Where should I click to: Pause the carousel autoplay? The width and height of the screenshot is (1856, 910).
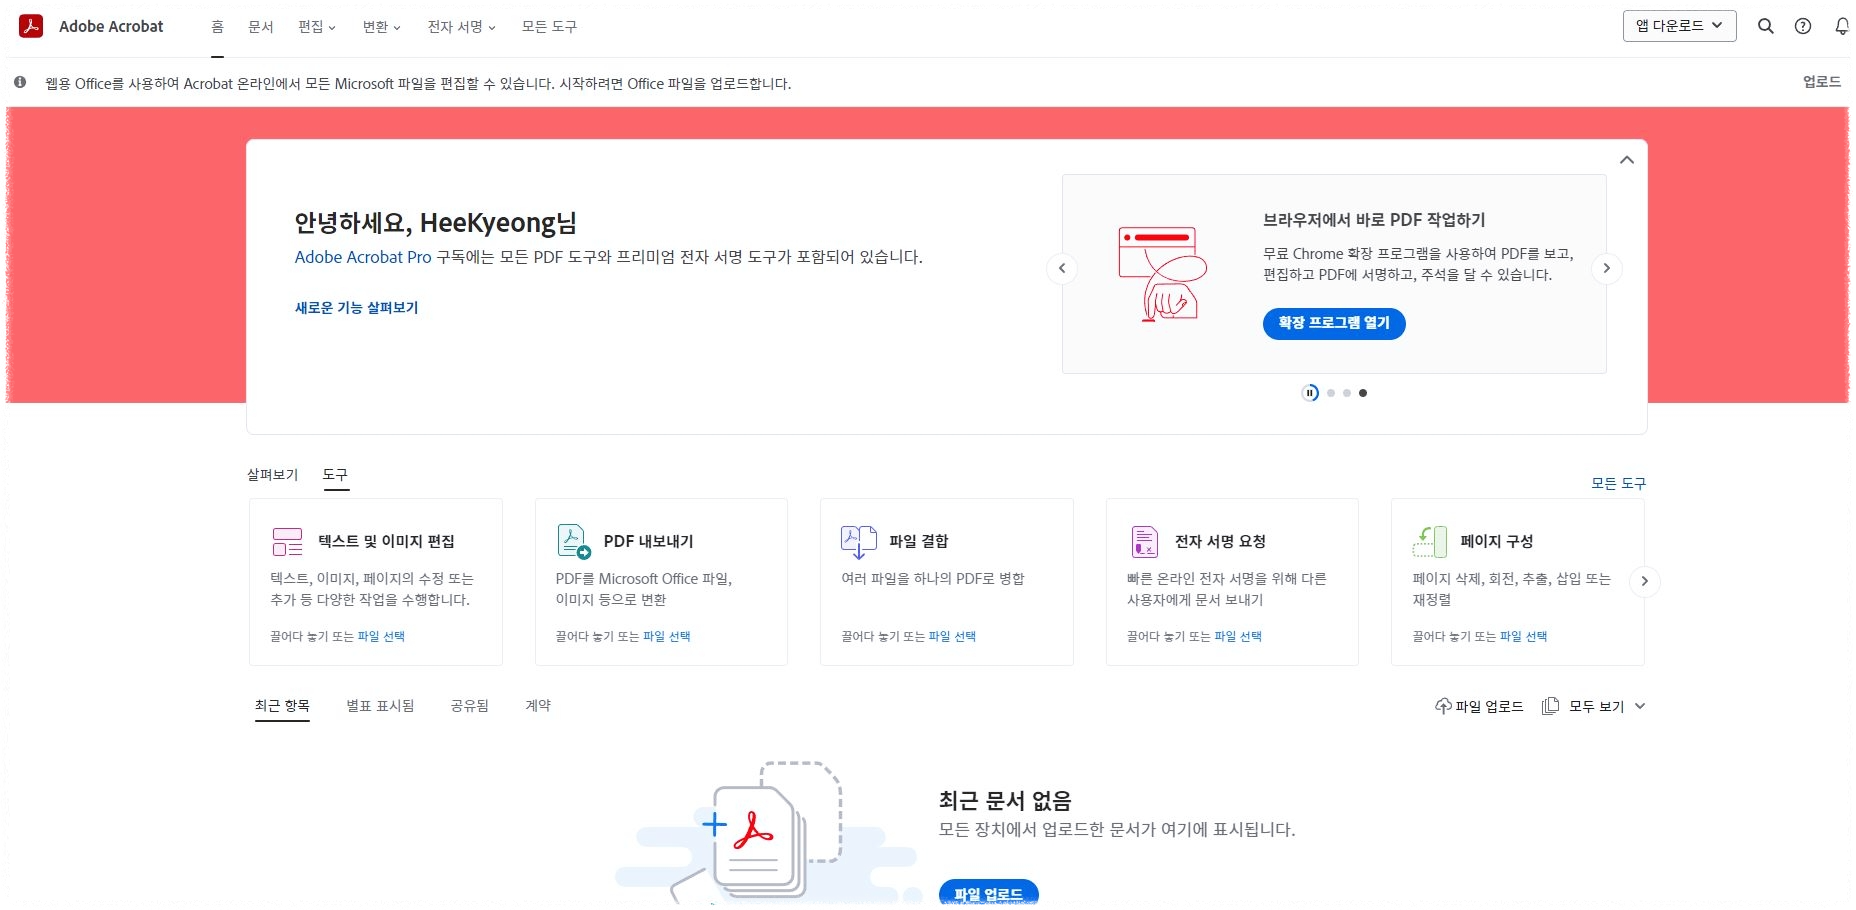(1310, 393)
